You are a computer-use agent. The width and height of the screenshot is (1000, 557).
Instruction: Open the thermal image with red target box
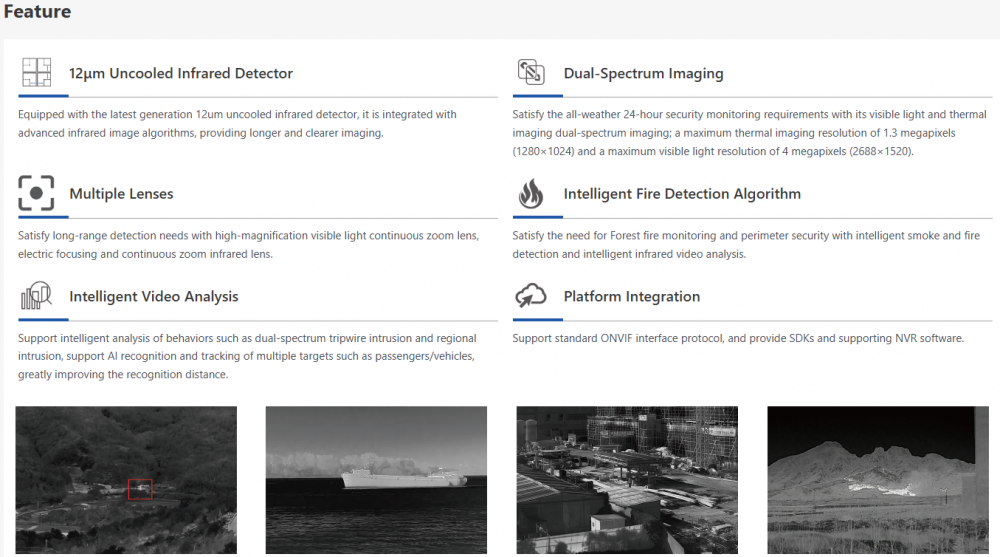pos(126,480)
